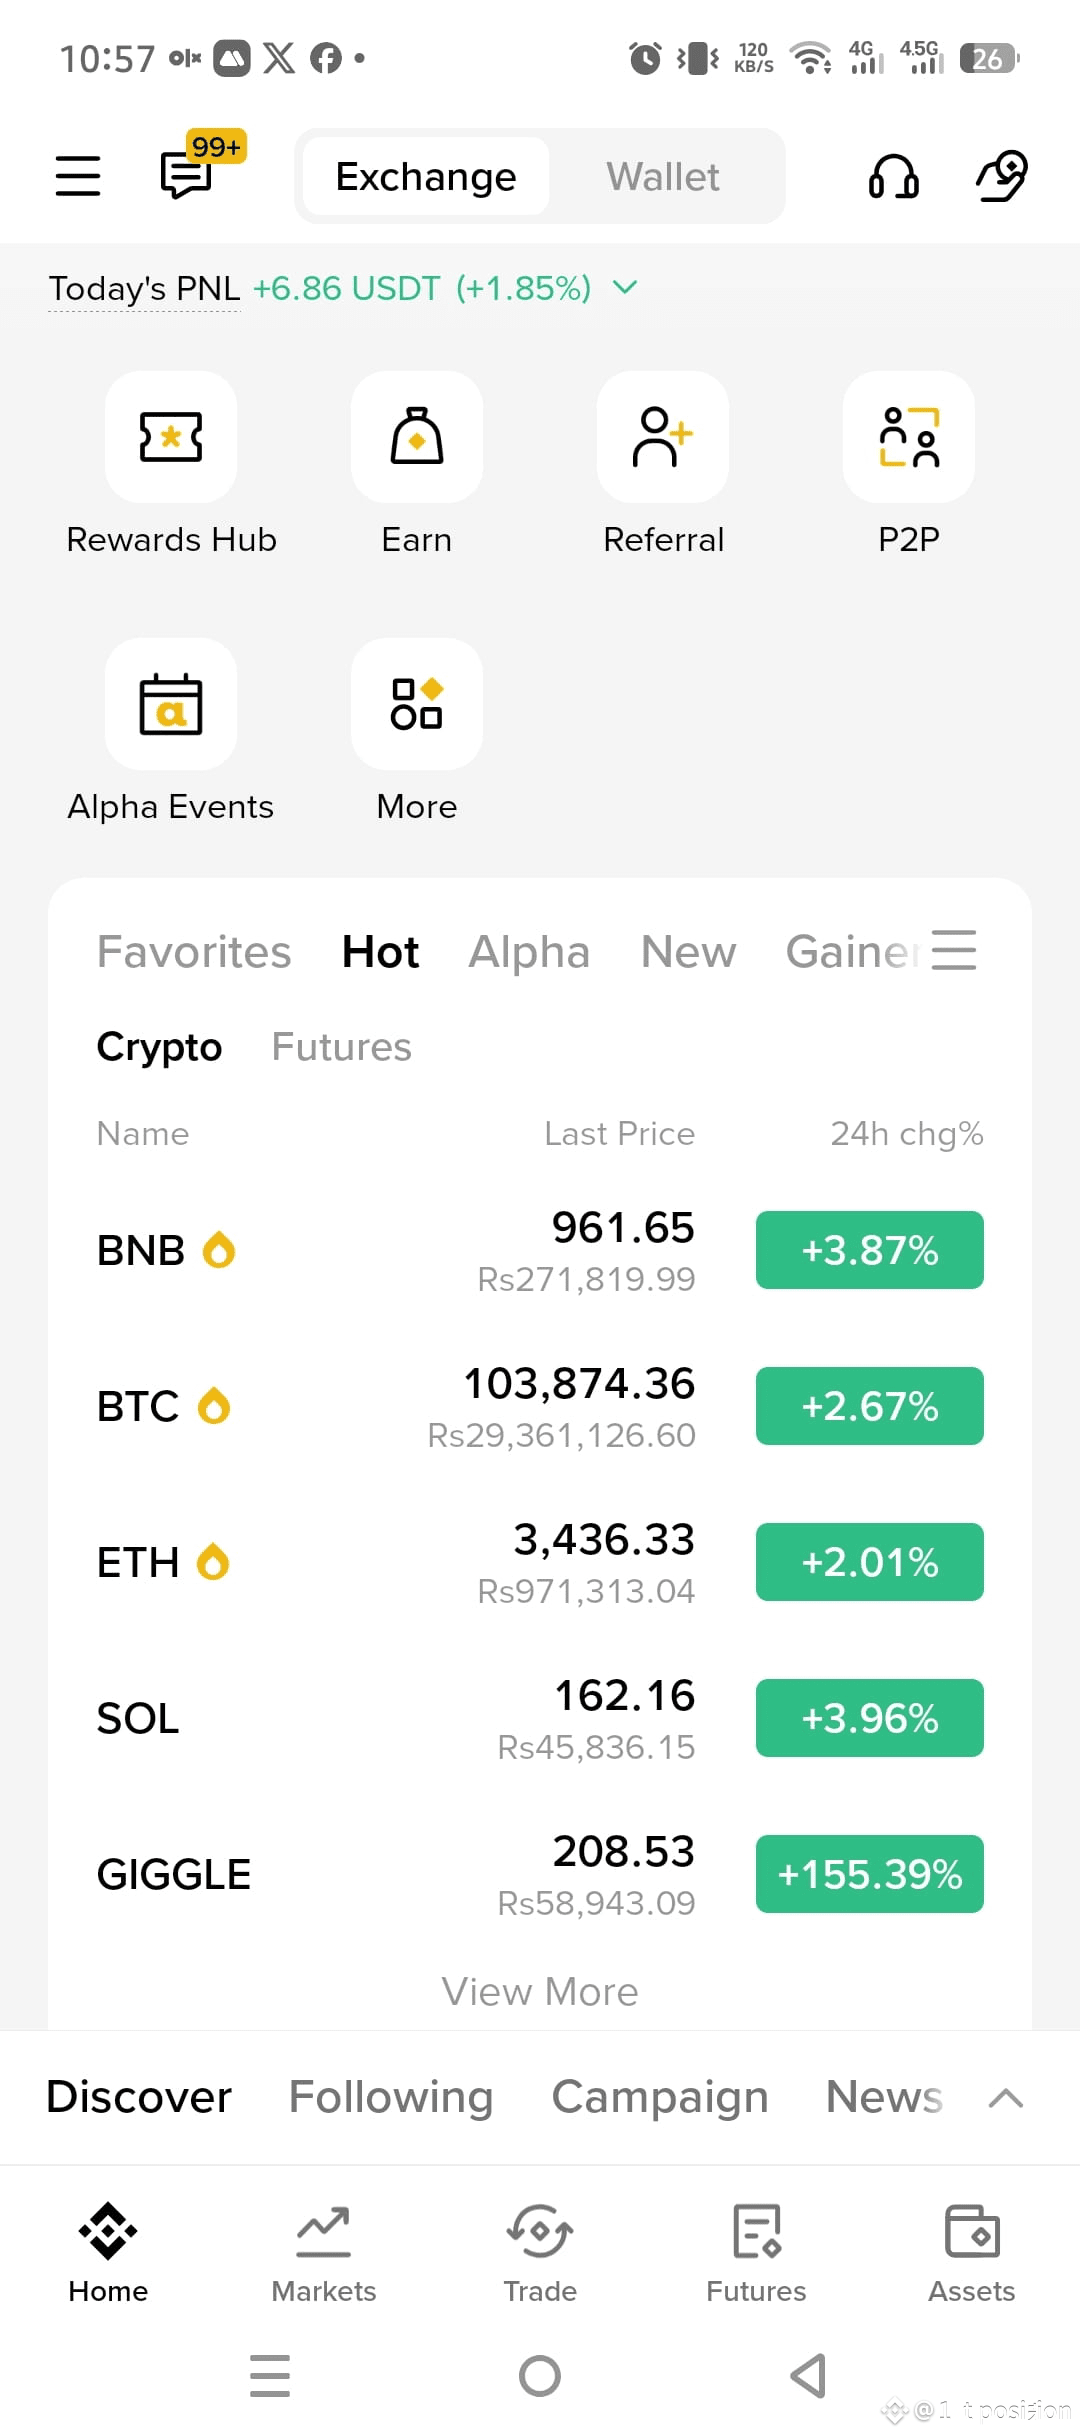This screenshot has height=2436, width=1080.
Task: Expand Today's PNL dropdown arrow
Action: coord(625,288)
